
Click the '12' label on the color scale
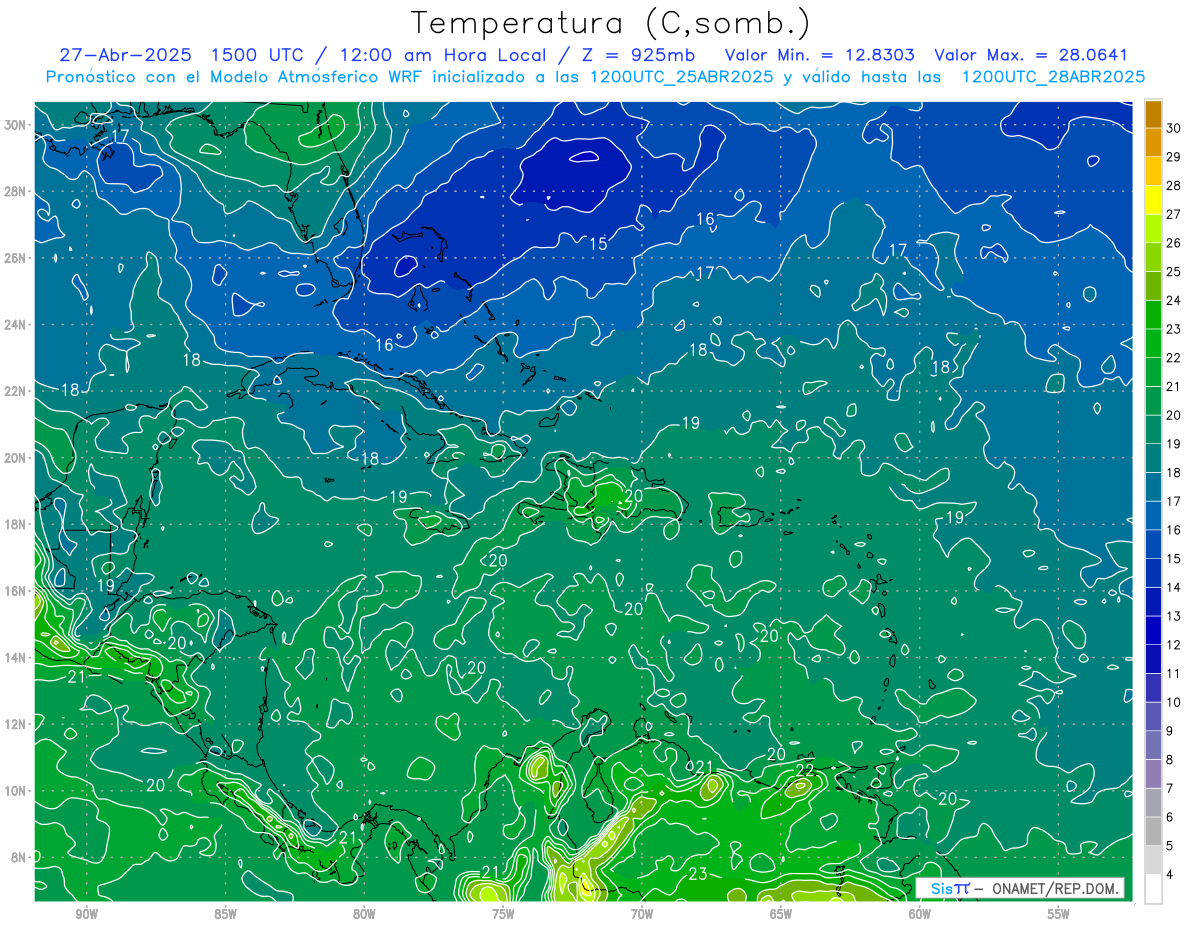[x=1173, y=645]
